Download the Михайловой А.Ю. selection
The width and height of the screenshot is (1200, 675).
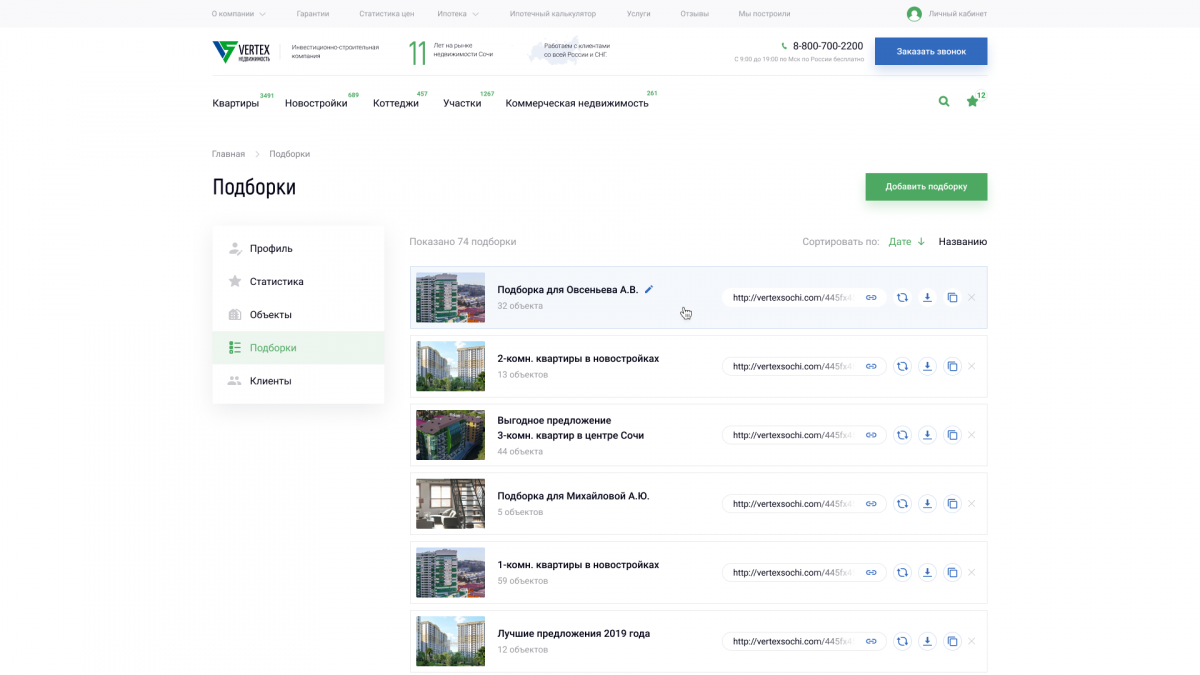coord(927,504)
